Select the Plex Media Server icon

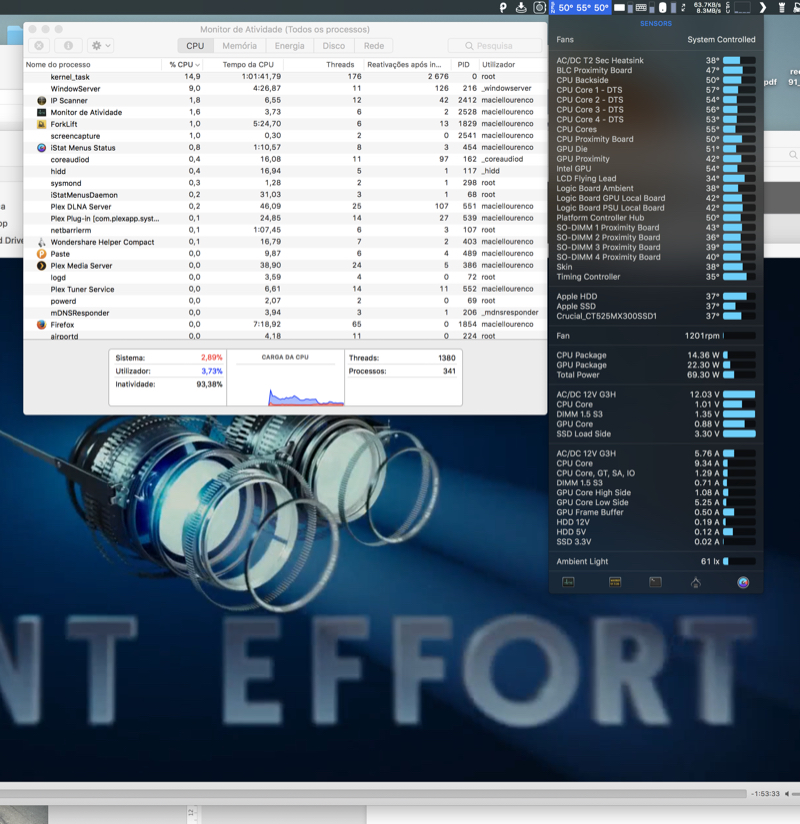(42, 265)
